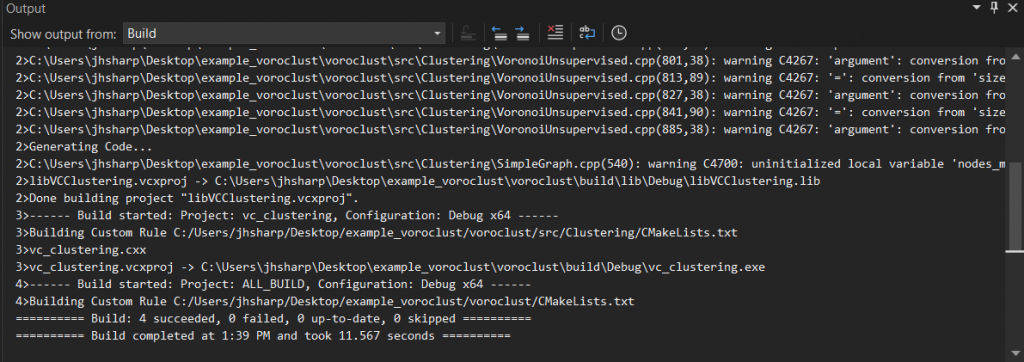Click the 'vc_clustering.cxx' line
Image resolution: width=1024 pixels, height=362 pixels.
click(81, 250)
